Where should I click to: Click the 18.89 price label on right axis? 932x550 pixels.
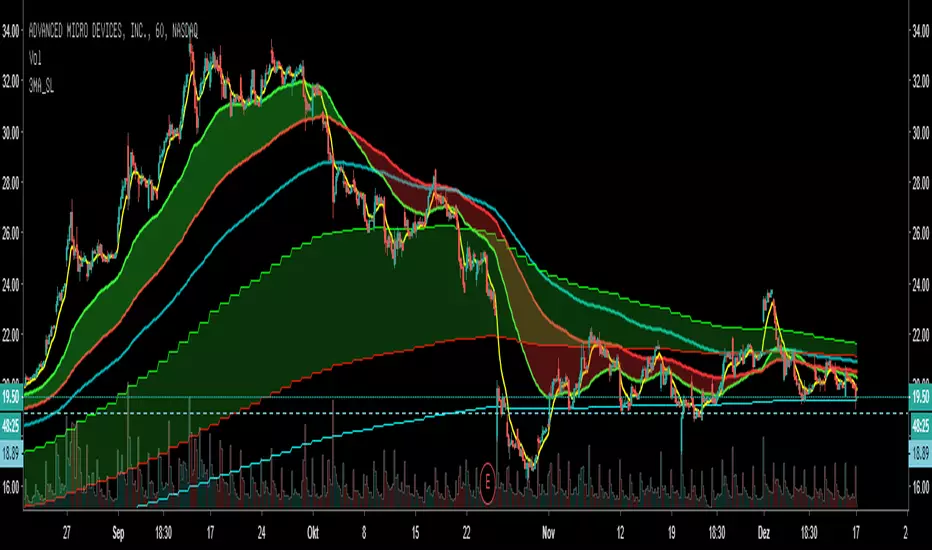click(920, 454)
